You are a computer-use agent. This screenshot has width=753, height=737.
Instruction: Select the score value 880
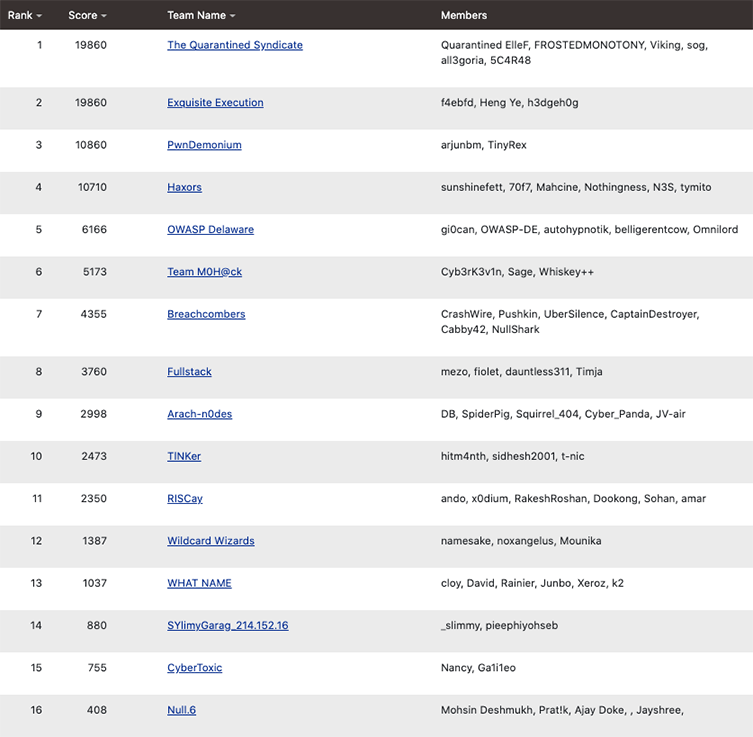[97, 625]
